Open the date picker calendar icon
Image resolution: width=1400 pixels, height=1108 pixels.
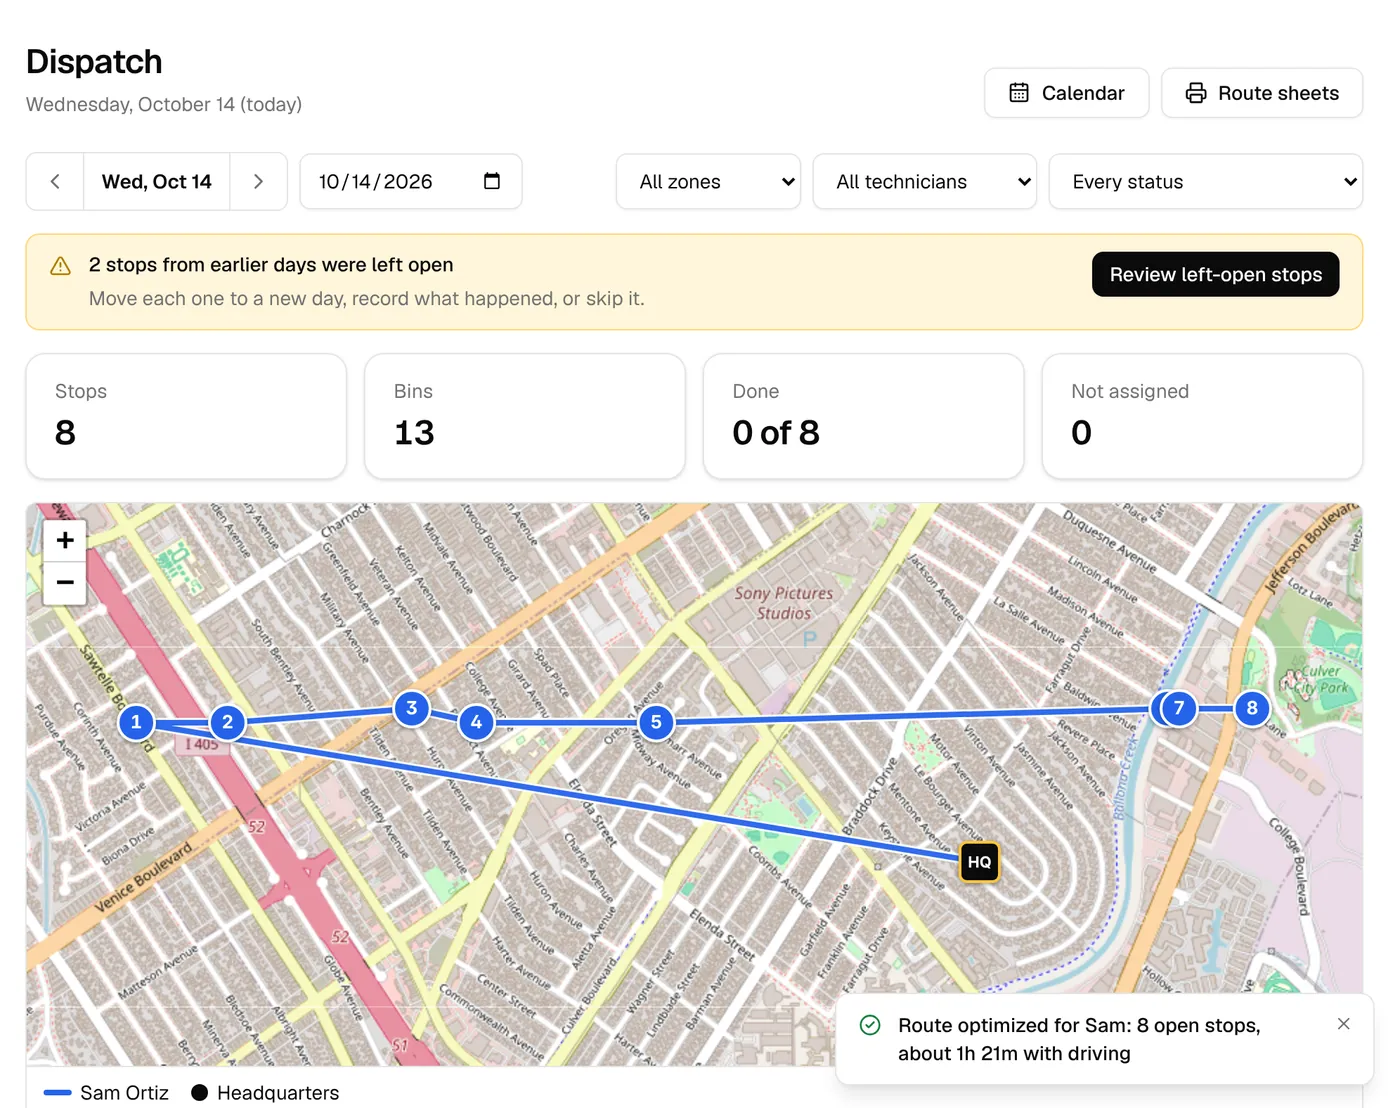(x=492, y=181)
